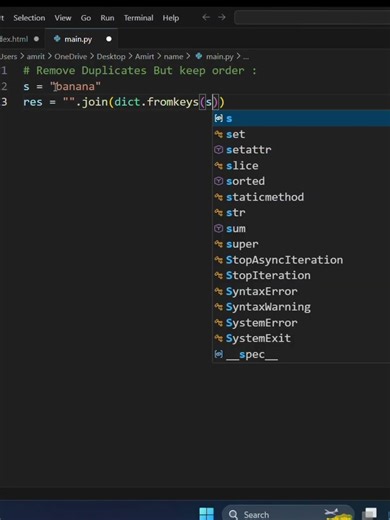Select the name breadcrumb folder
Screen dimensions: 390x520
point(173,57)
